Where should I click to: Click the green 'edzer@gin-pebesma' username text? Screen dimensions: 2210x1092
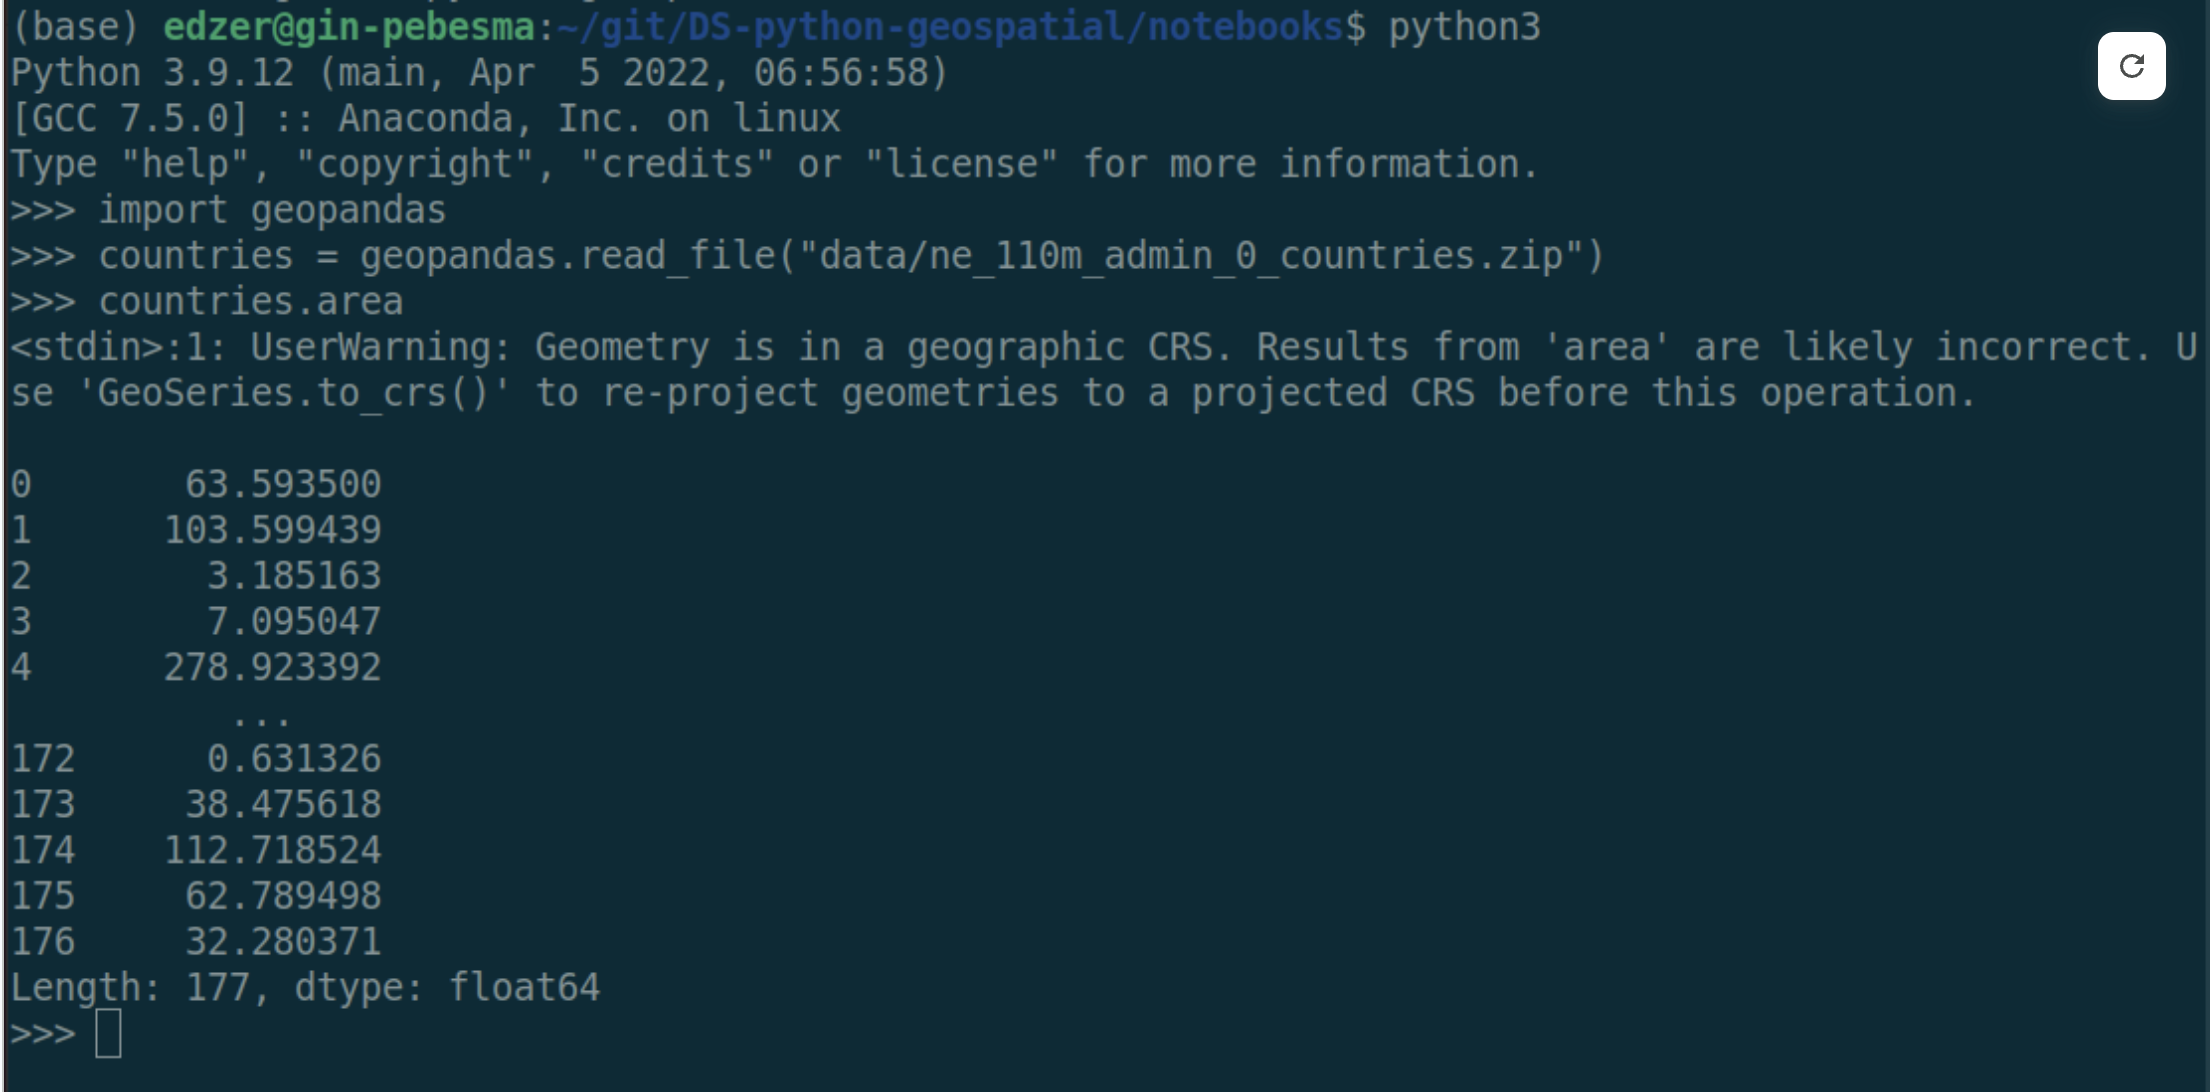tap(349, 27)
